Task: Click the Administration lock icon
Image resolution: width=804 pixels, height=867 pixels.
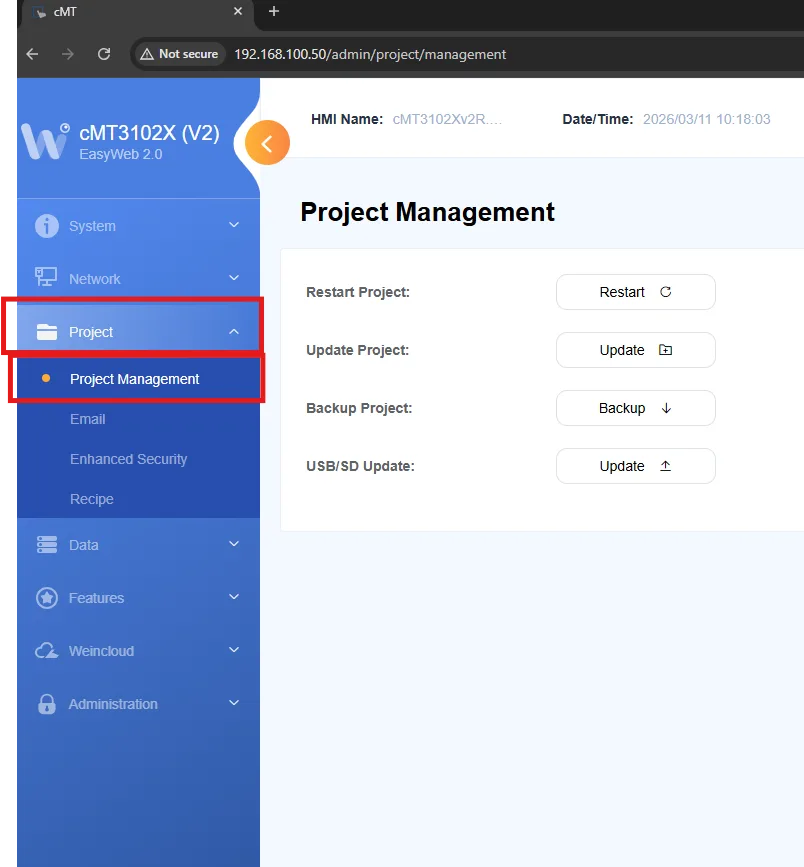Action: click(46, 704)
